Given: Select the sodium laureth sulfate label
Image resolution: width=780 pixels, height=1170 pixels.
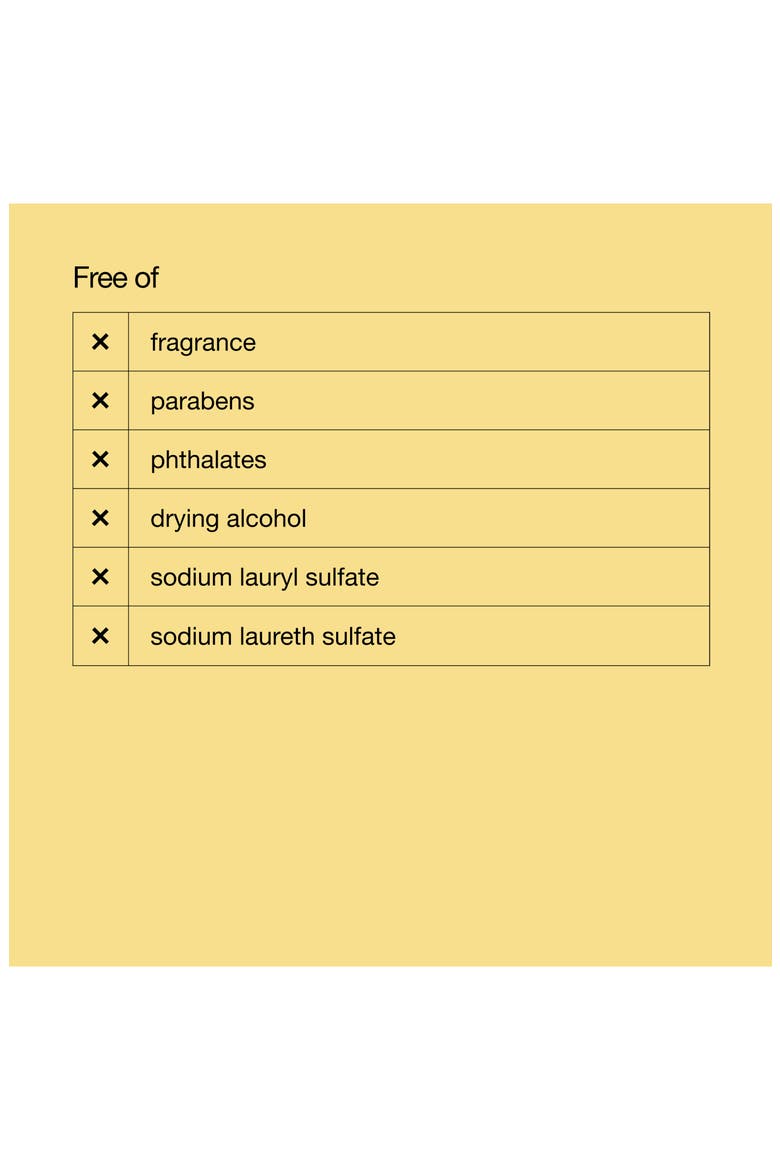Looking at the screenshot, I should tap(273, 636).
